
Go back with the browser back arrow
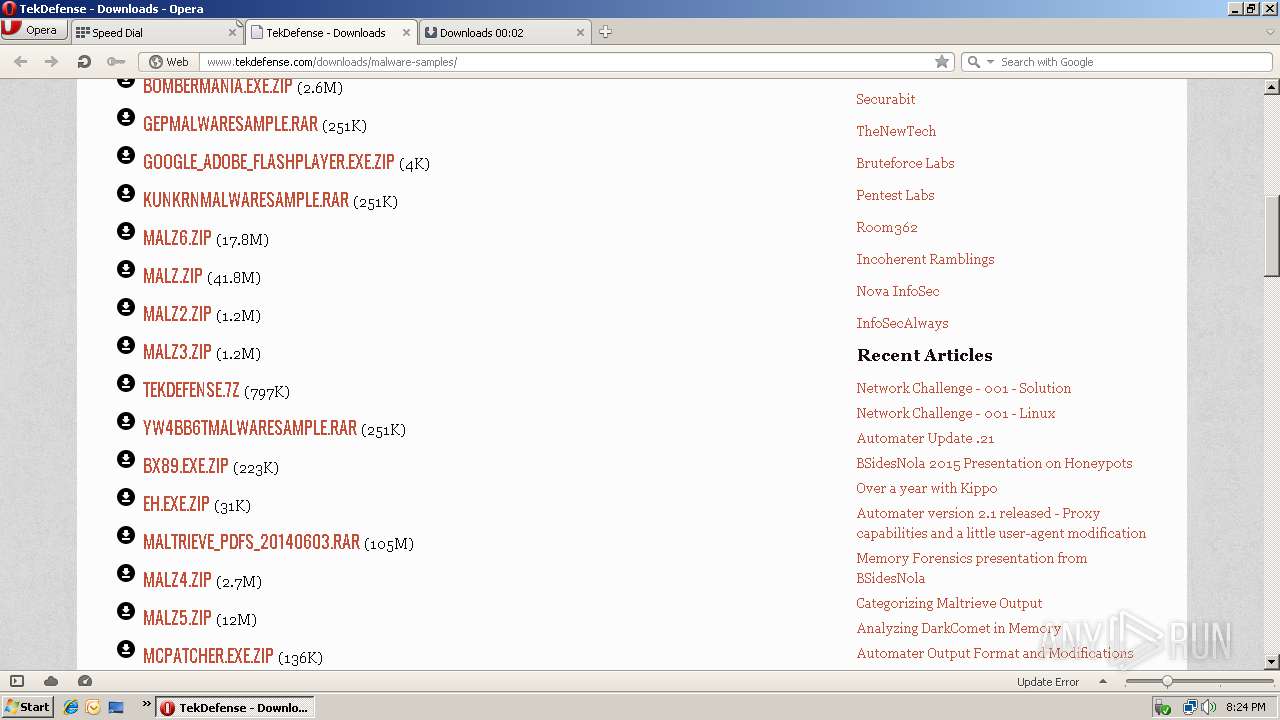pos(20,62)
